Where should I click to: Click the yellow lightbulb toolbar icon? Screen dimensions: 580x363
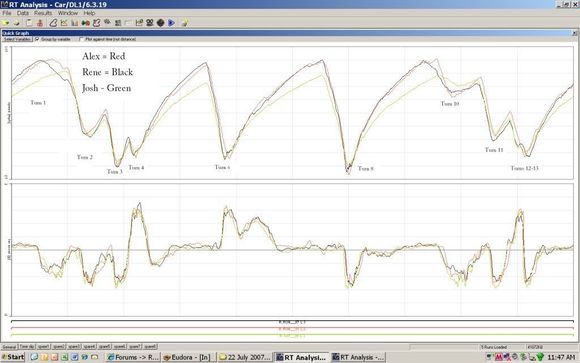(184, 23)
